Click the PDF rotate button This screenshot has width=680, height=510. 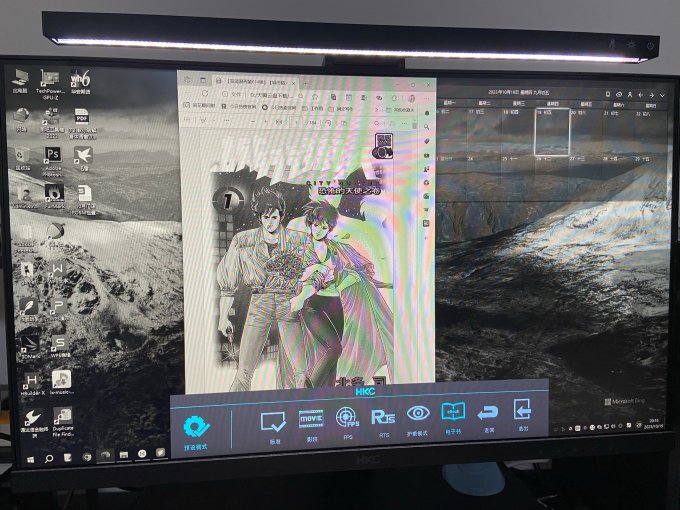click(x=328, y=123)
